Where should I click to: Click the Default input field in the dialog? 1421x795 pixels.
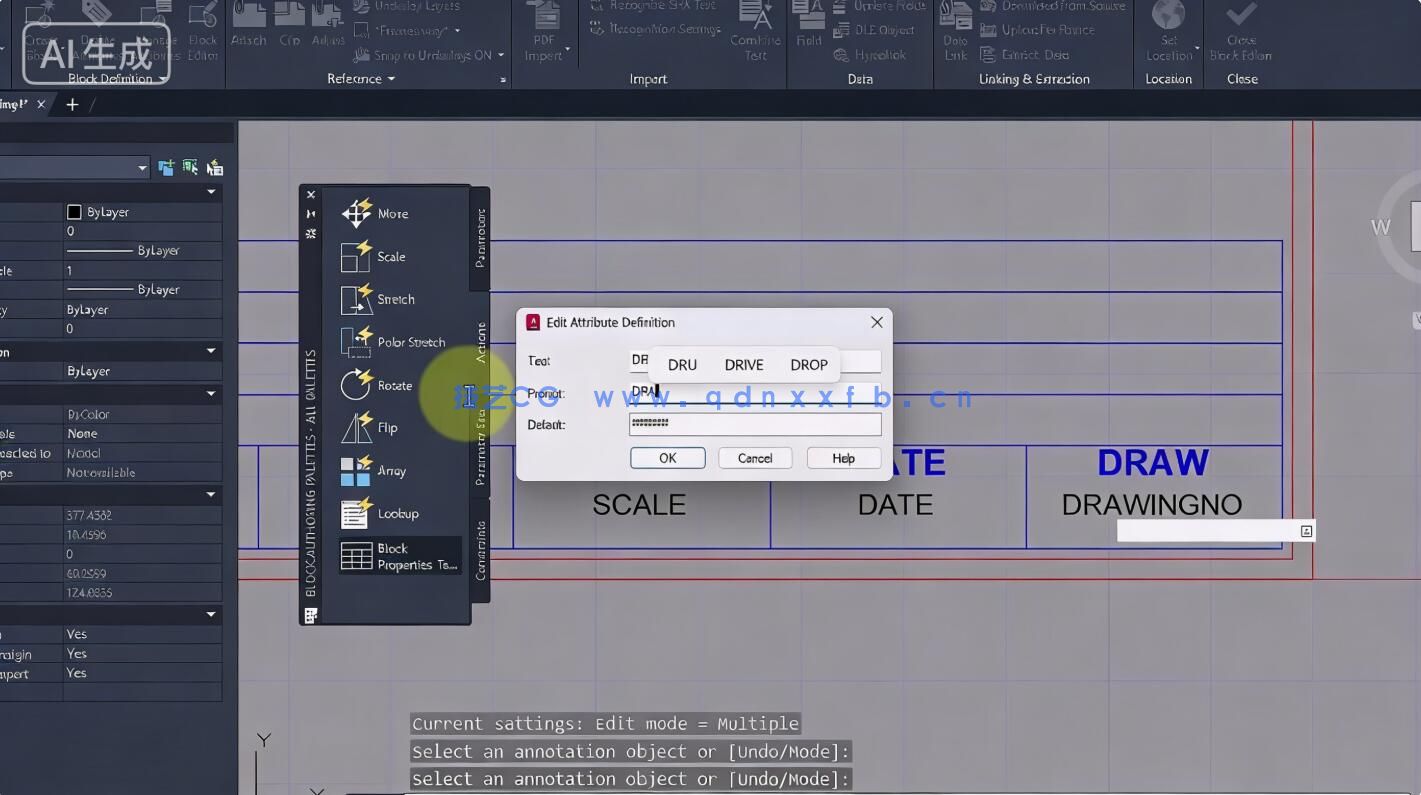click(x=754, y=424)
